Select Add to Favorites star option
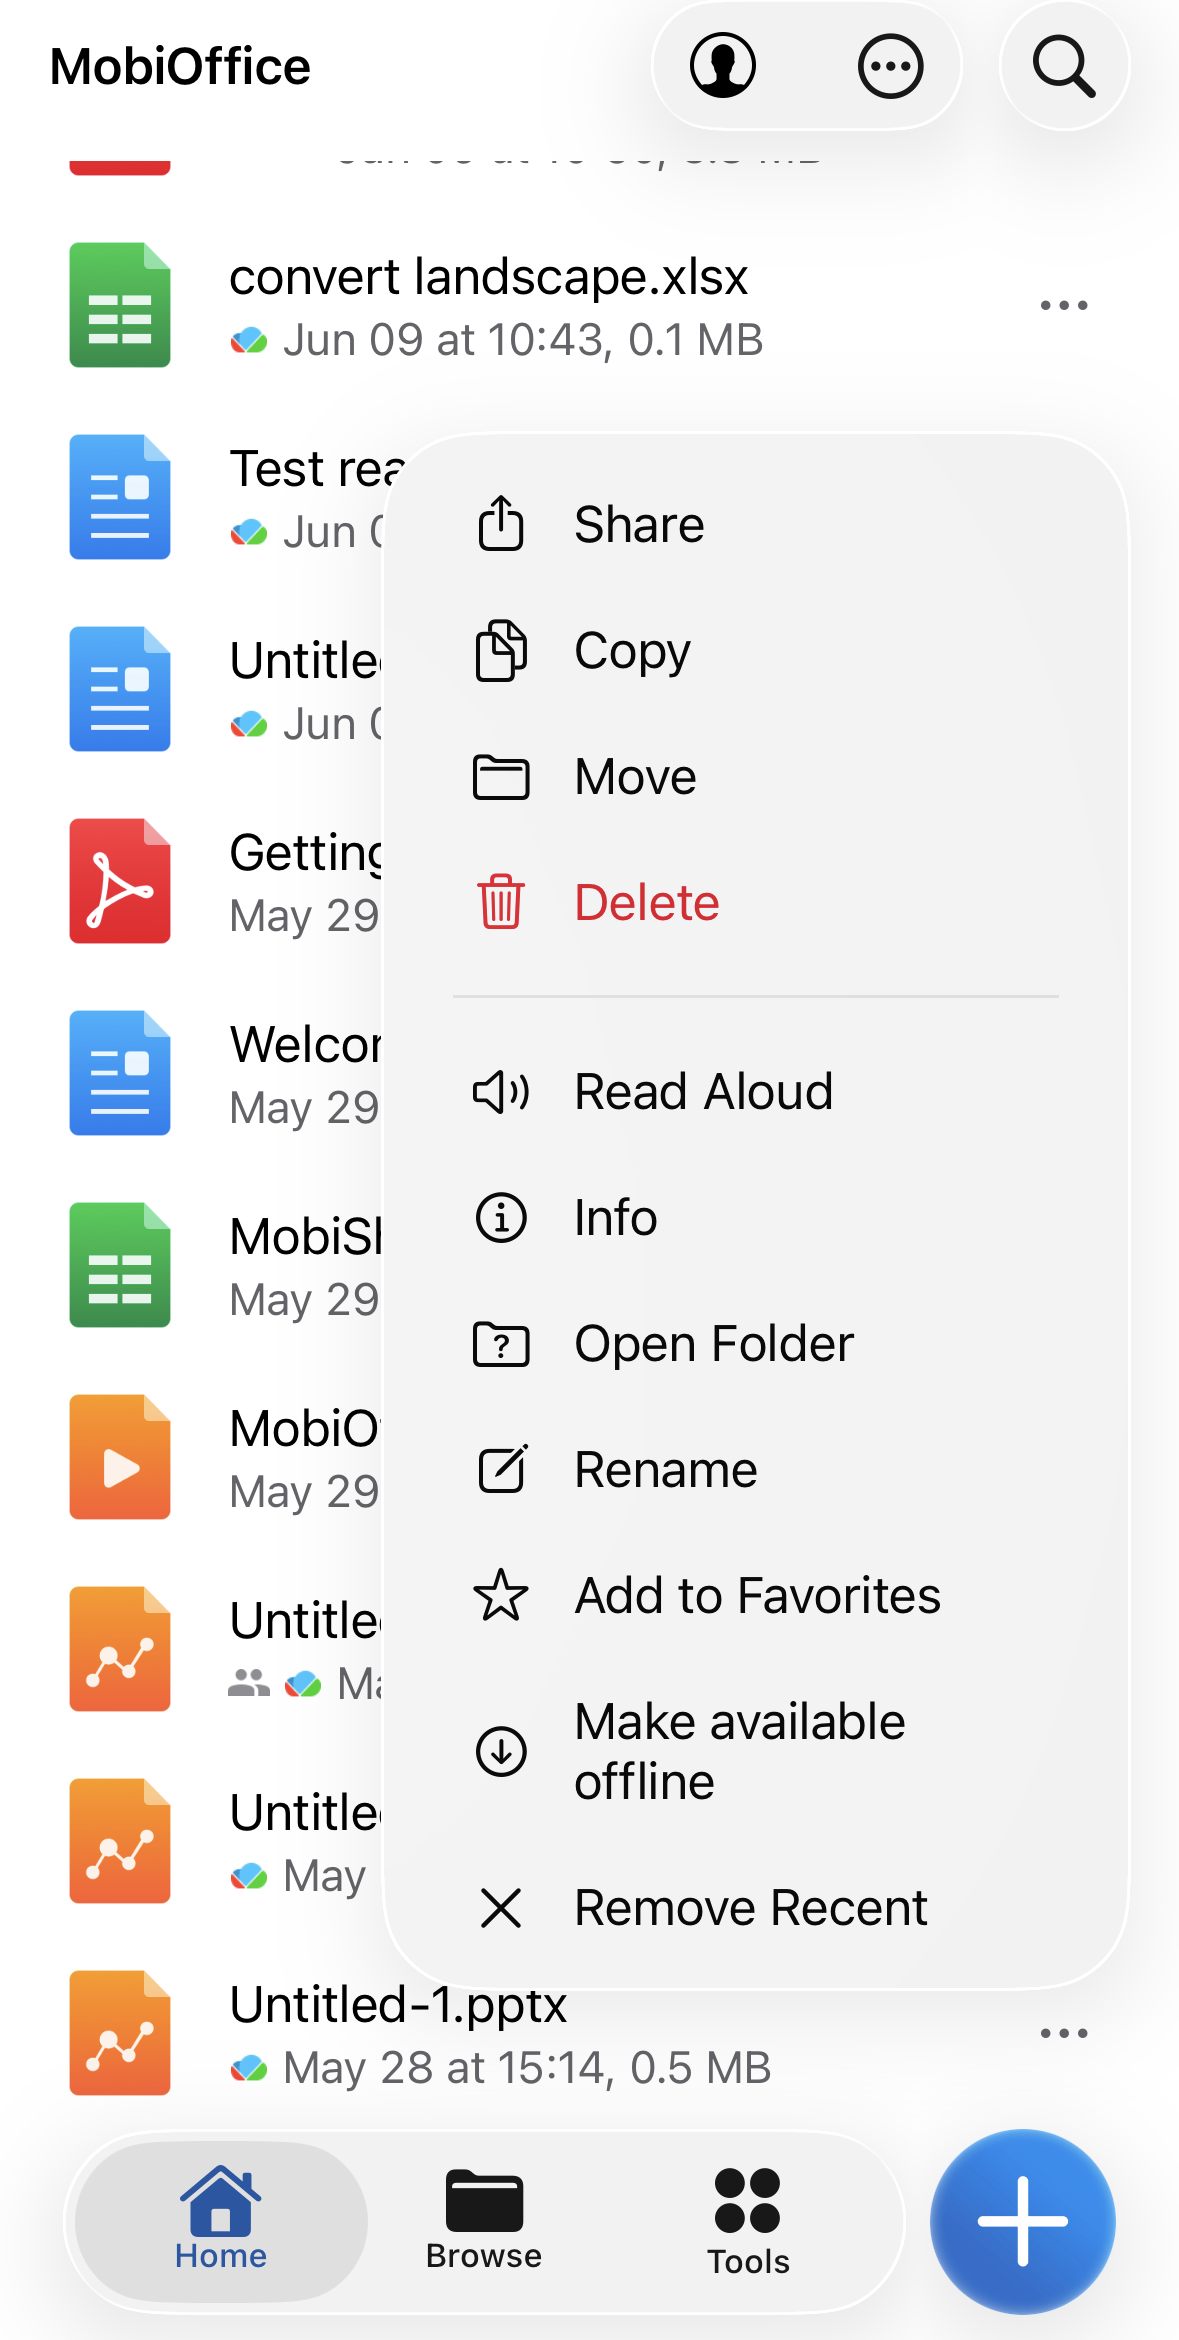Viewport: 1179px width, 2340px height. point(756,1595)
